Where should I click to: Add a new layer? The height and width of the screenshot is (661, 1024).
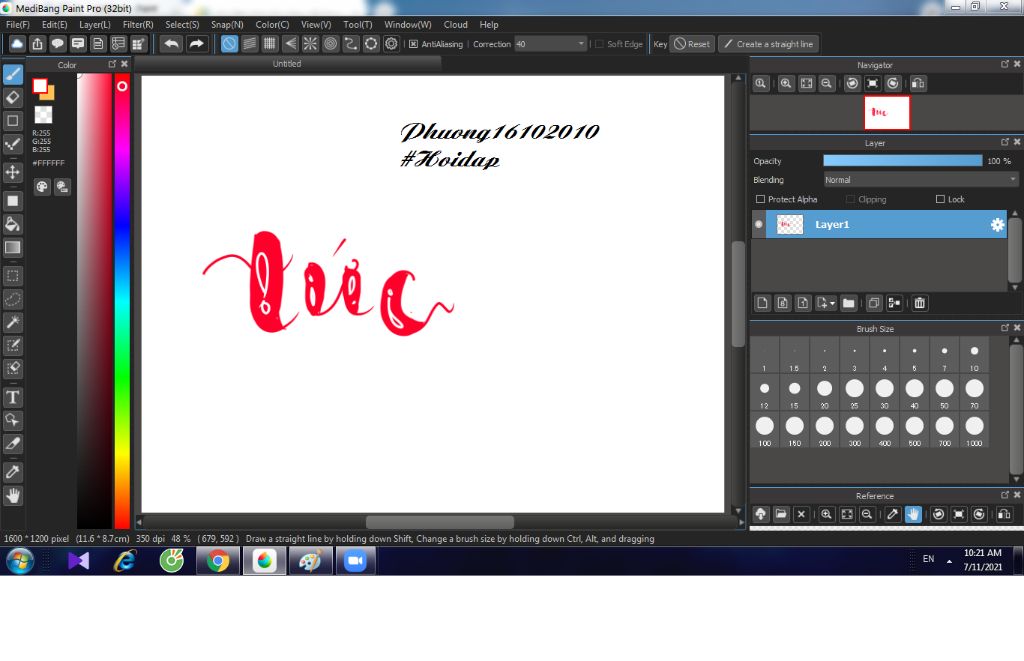click(x=762, y=303)
